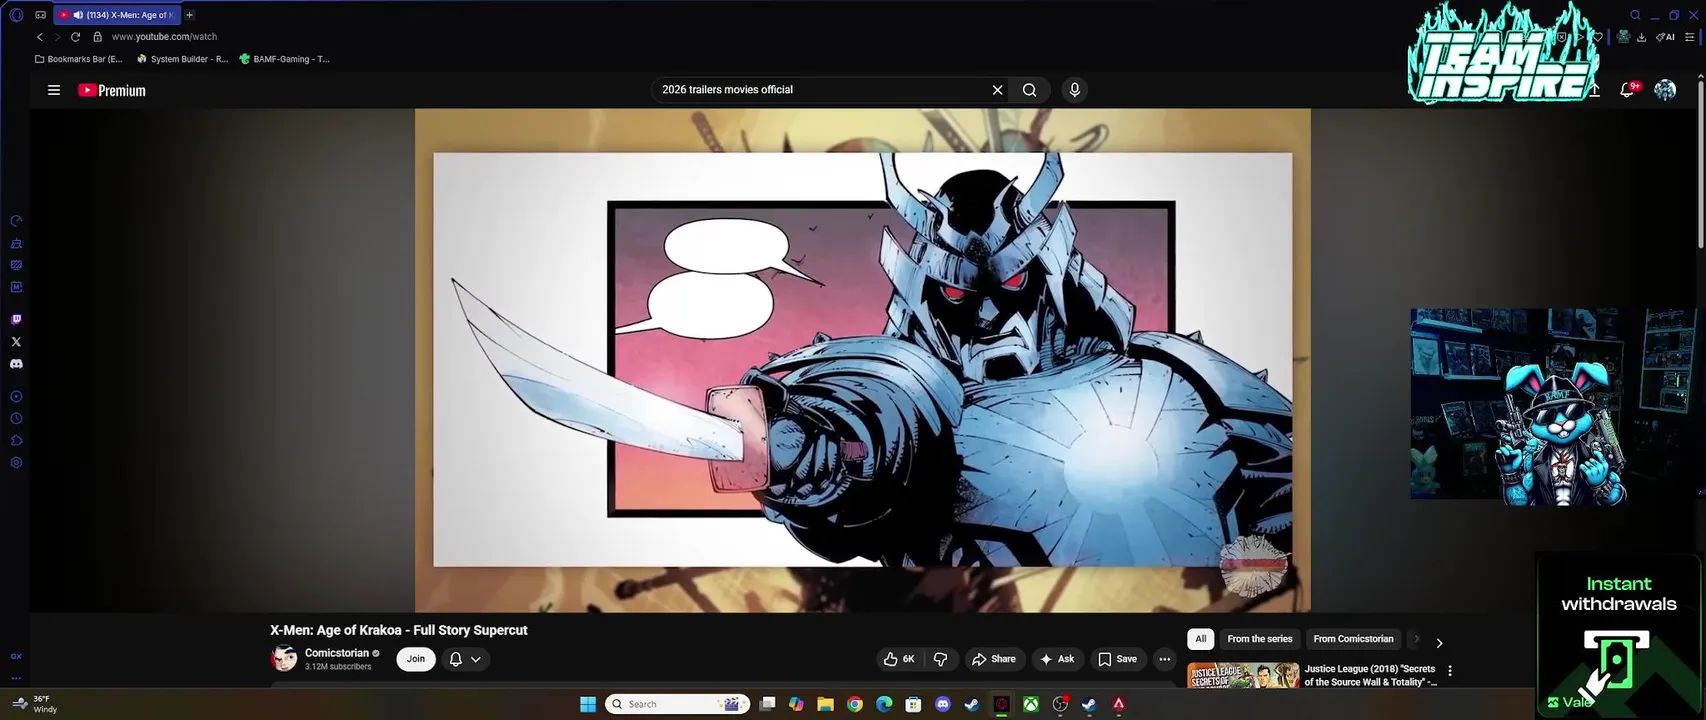Click the page vertical scrollbar
This screenshot has height=720, width=1706.
click(x=1699, y=165)
